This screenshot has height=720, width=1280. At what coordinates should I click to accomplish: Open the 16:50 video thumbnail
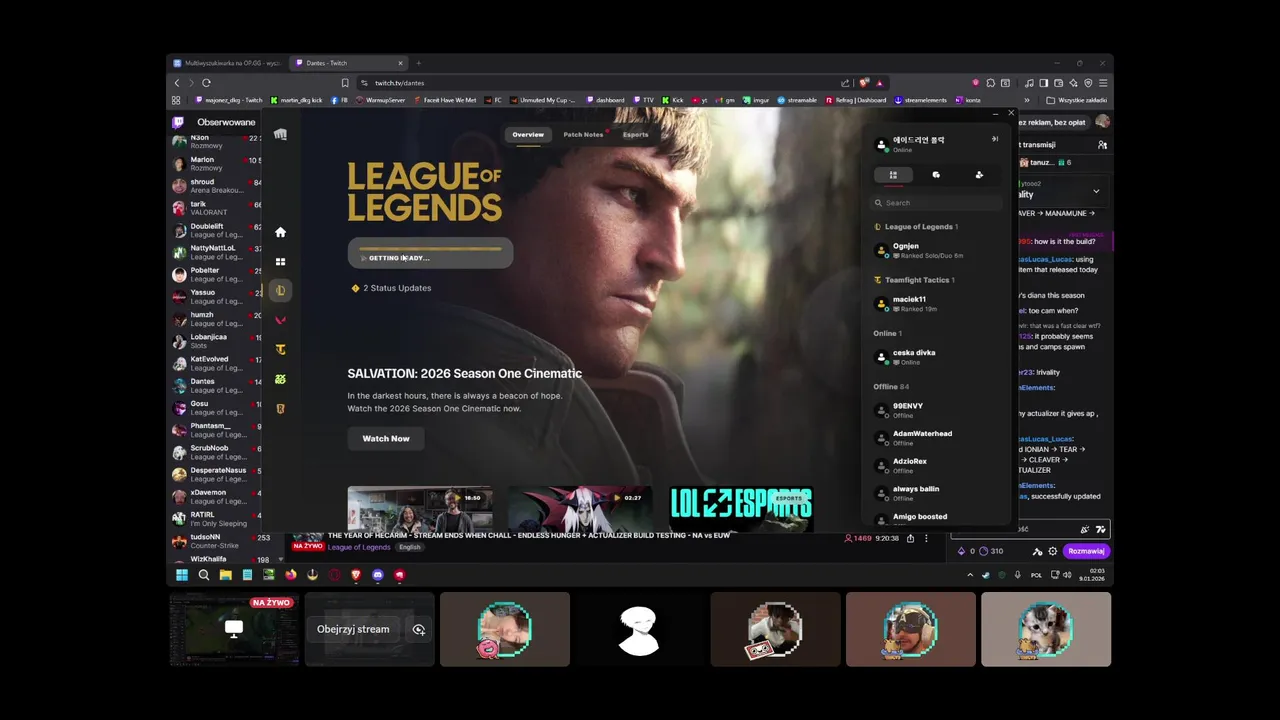420,509
